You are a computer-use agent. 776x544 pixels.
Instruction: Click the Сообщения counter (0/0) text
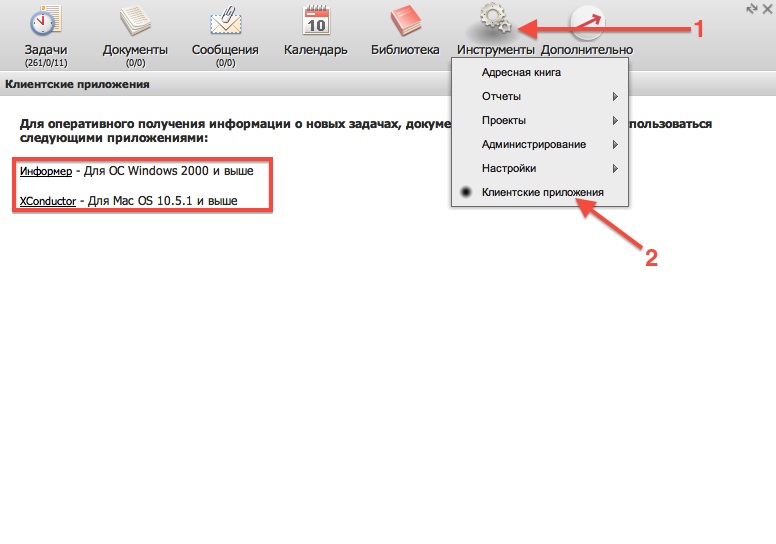click(225, 62)
